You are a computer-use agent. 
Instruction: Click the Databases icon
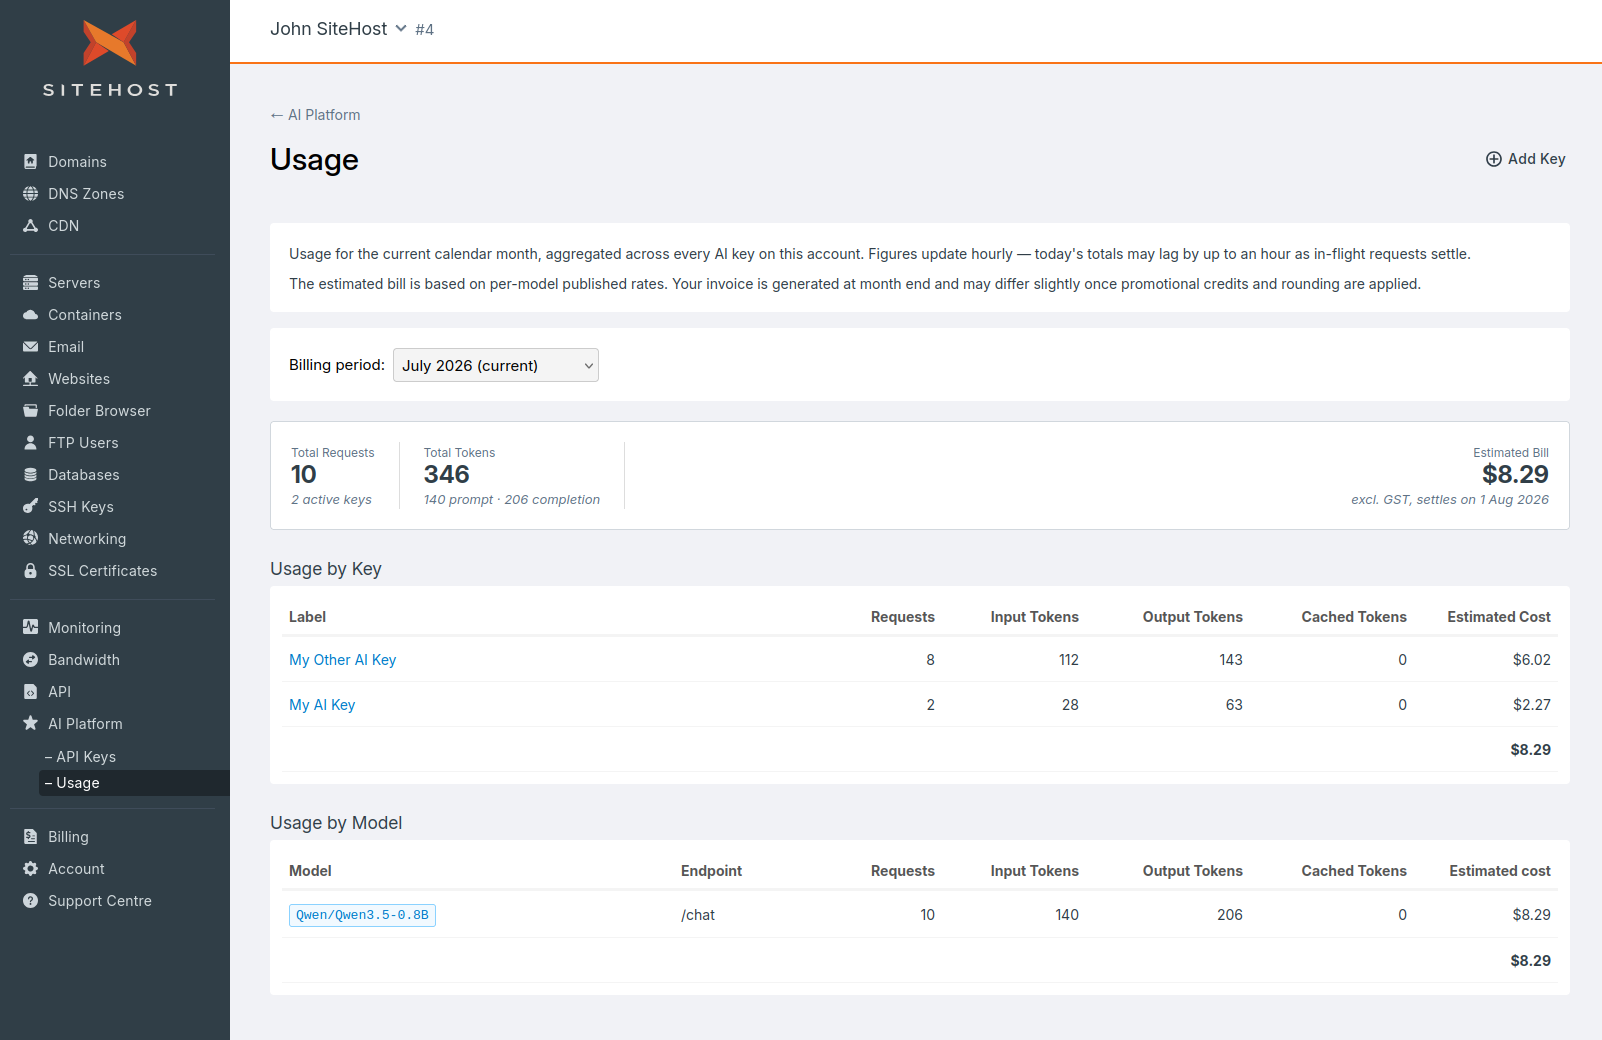[31, 475]
